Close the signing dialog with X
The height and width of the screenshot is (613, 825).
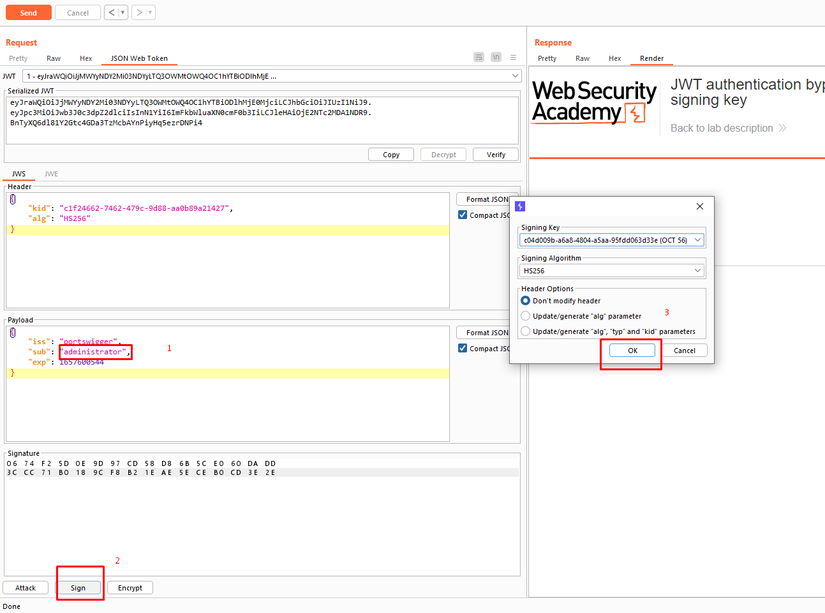point(700,206)
